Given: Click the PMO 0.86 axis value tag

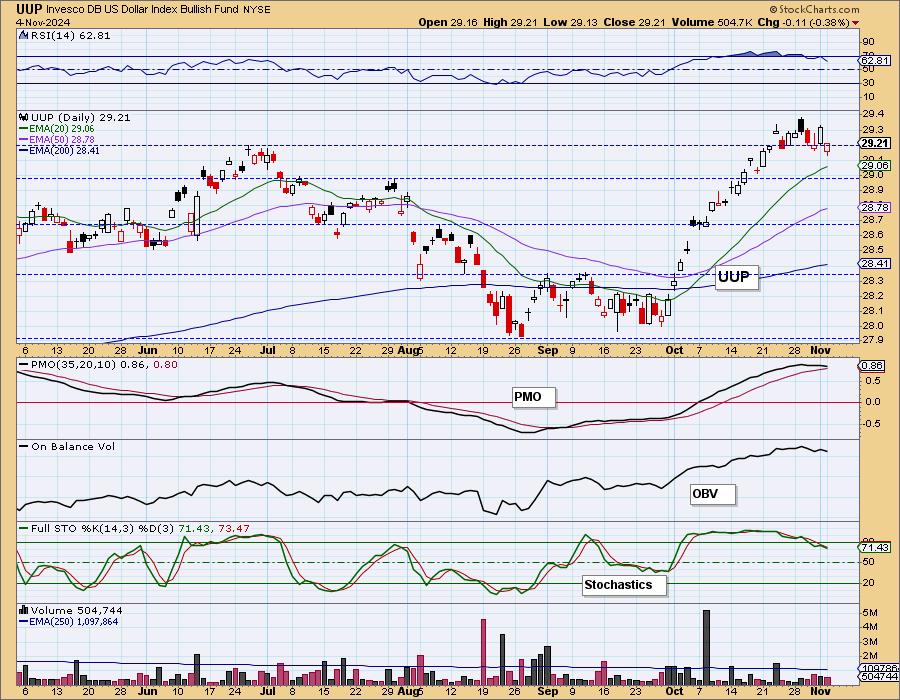Looking at the screenshot, I should [872, 365].
